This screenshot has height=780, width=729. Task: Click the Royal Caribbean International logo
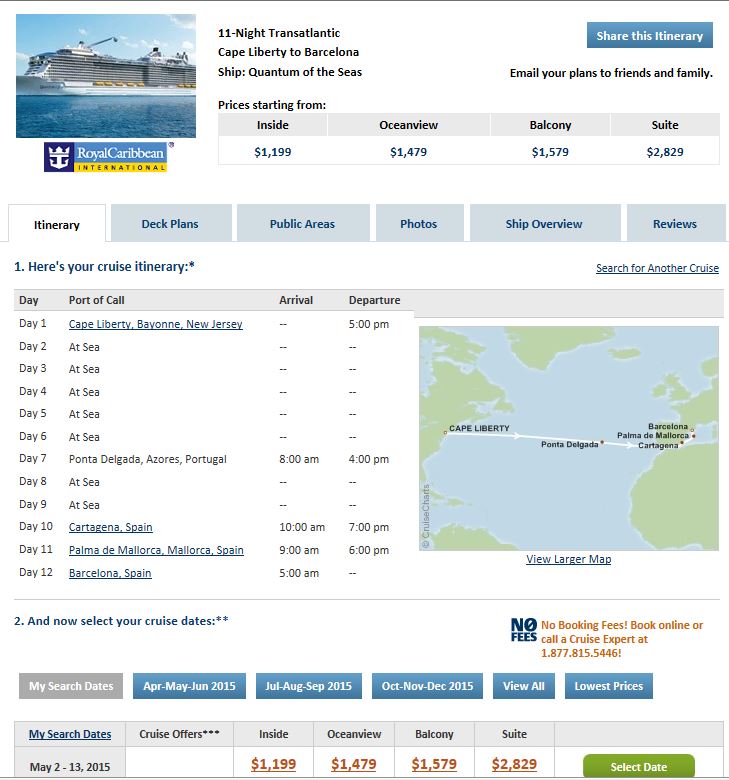106,157
